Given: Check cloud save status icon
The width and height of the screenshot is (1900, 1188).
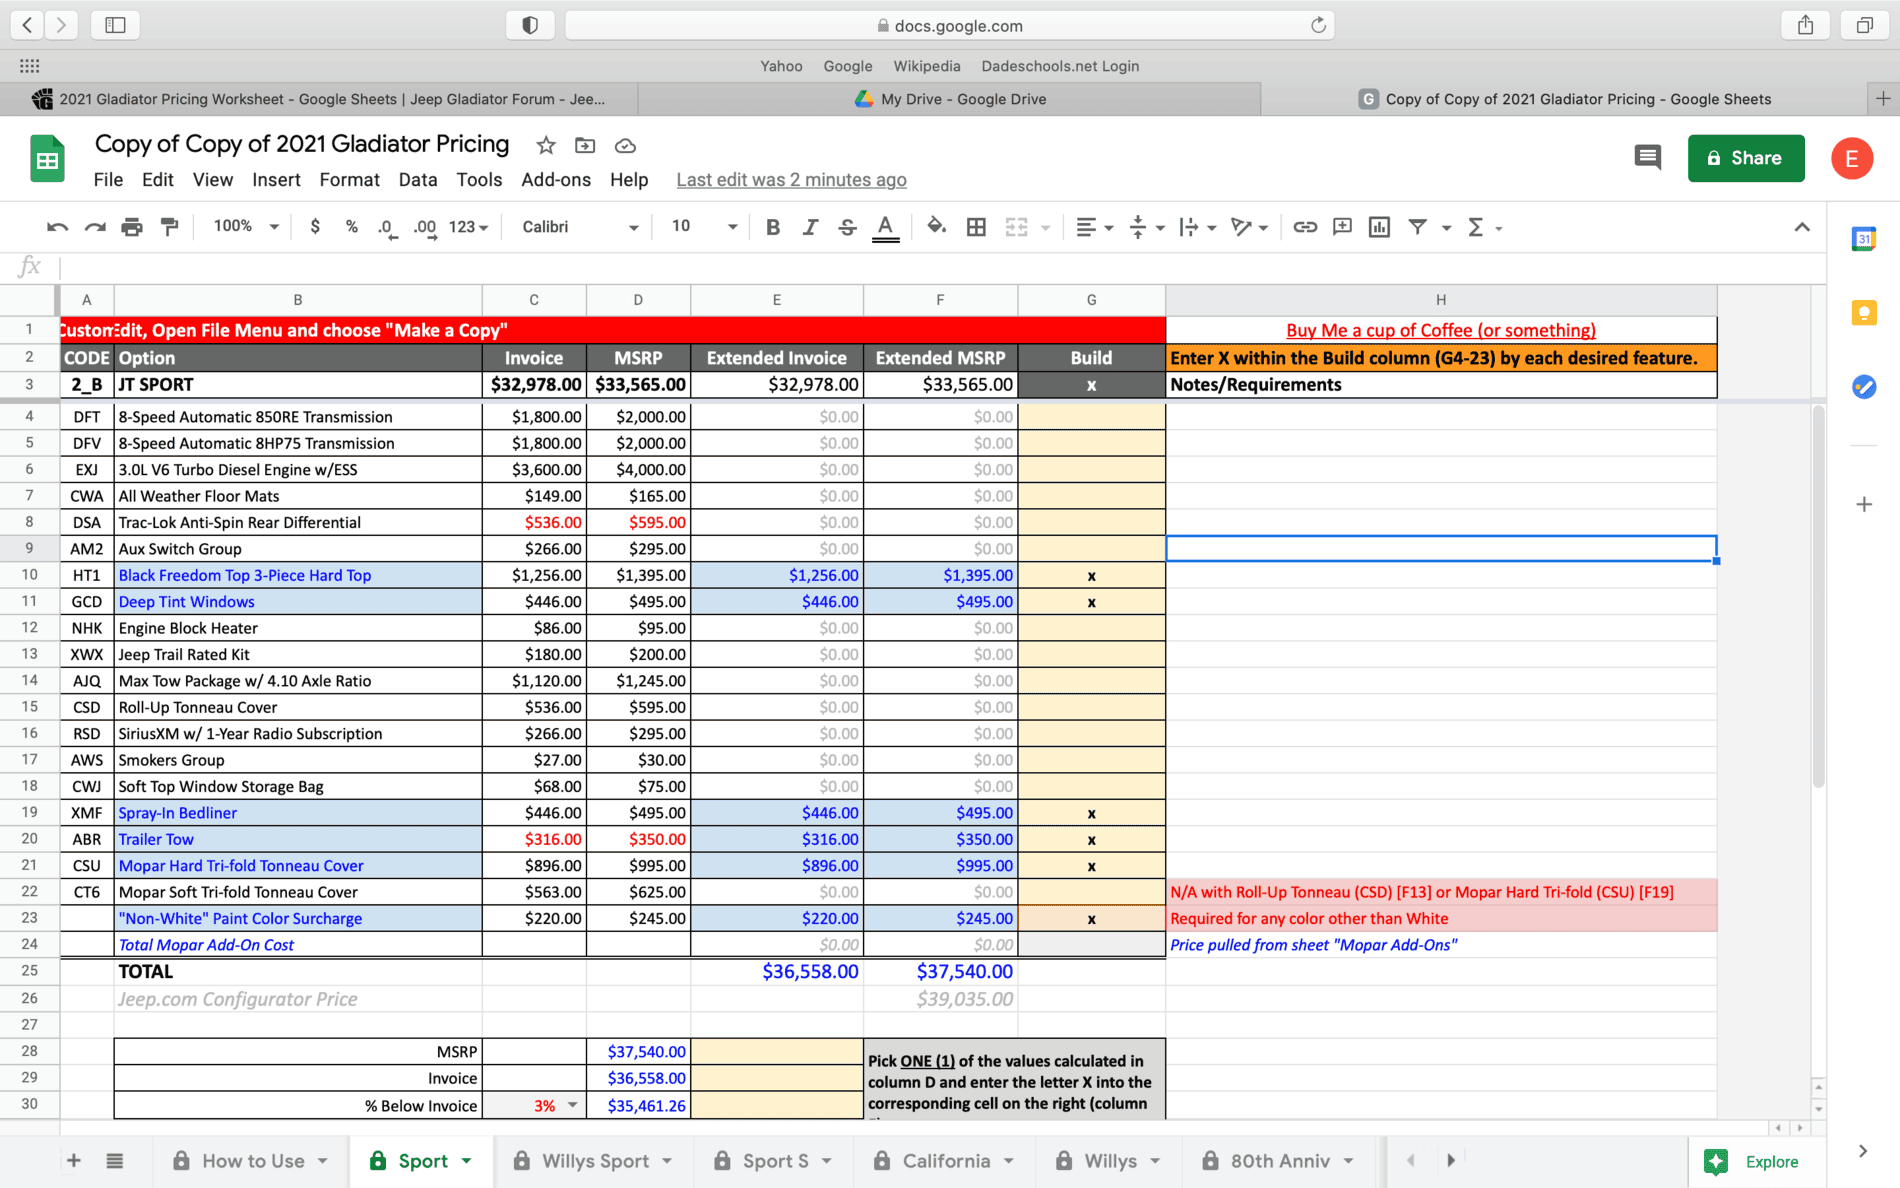Looking at the screenshot, I should [625, 146].
